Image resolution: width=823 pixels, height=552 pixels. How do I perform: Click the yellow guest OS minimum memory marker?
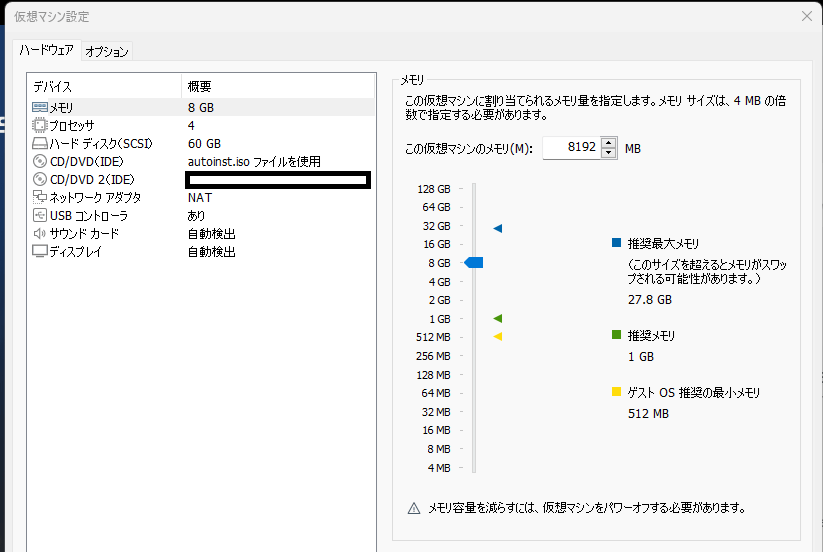[x=498, y=337]
